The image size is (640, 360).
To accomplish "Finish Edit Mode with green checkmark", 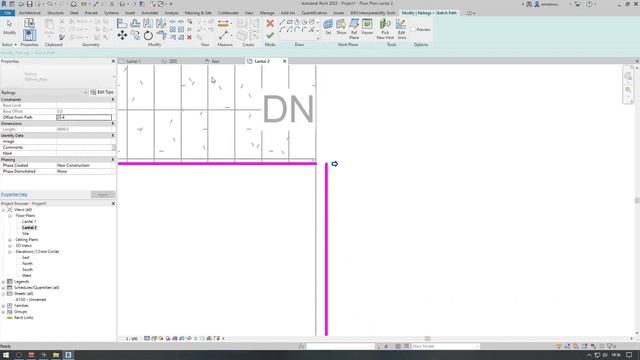I will 270,36.
